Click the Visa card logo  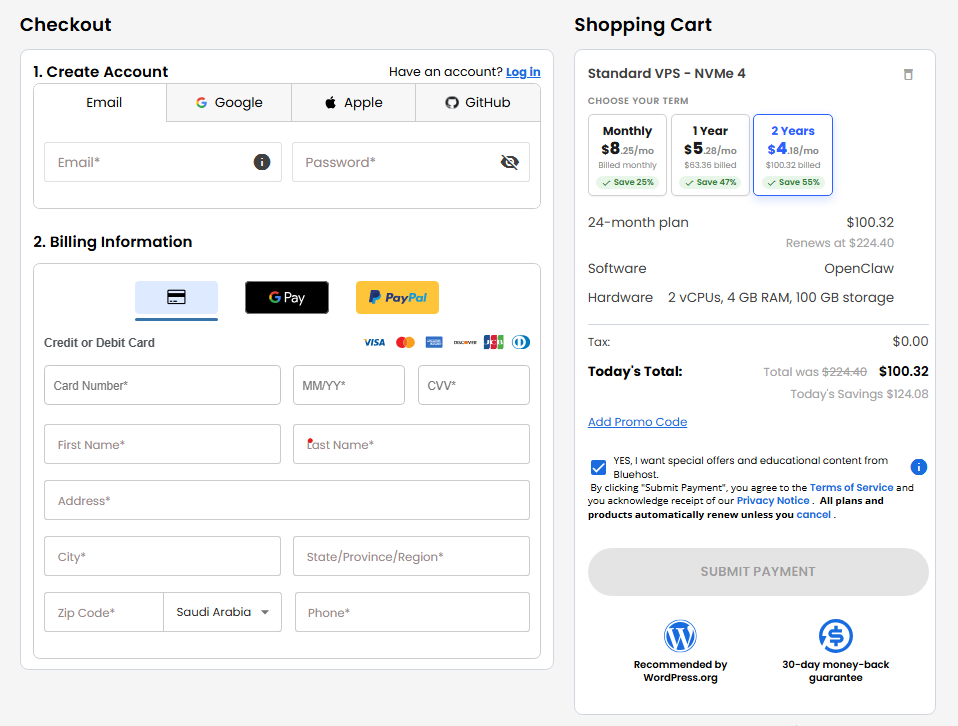[375, 342]
